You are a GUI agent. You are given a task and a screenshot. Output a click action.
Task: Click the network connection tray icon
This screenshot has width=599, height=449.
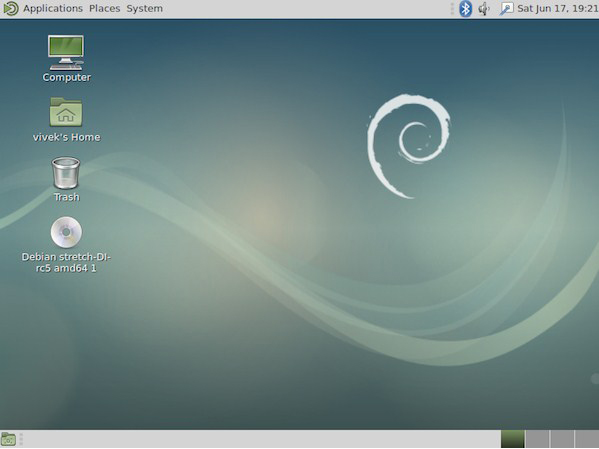(x=507, y=8)
